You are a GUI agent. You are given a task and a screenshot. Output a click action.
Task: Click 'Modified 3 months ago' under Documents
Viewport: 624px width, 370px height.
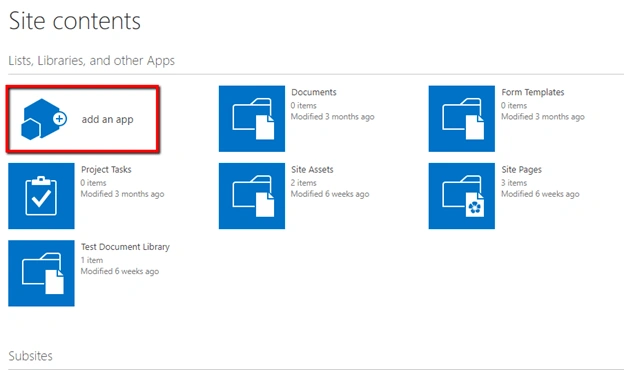[x=333, y=117]
